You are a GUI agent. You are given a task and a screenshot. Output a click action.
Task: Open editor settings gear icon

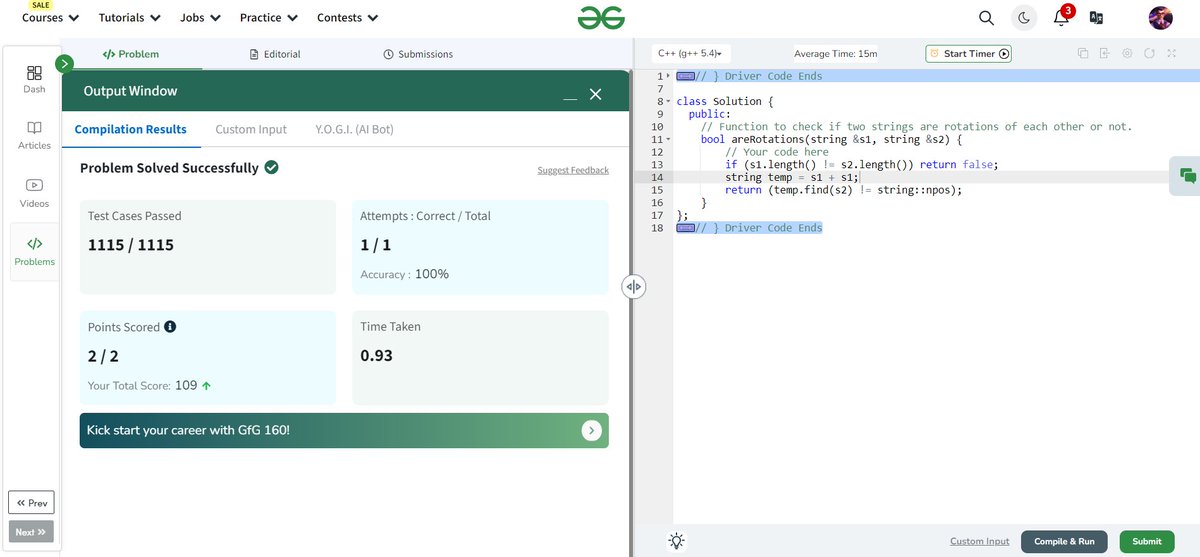coord(1127,54)
